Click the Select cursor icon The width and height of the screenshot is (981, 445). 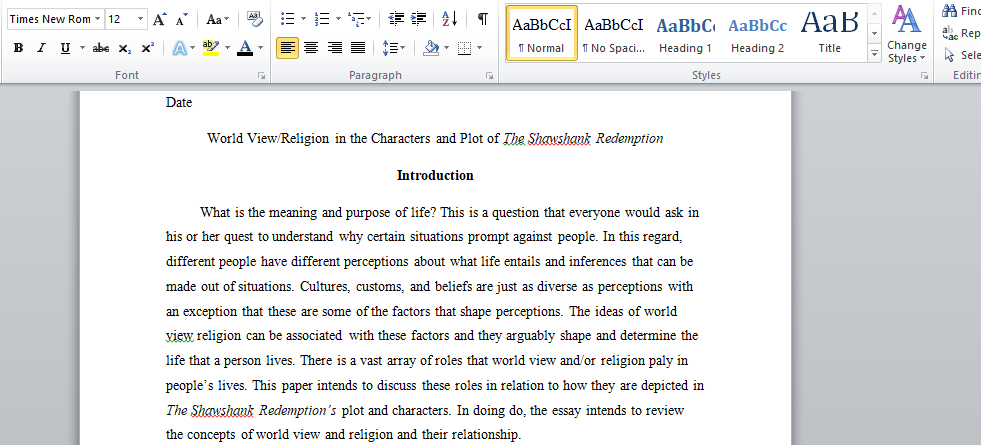click(950, 56)
